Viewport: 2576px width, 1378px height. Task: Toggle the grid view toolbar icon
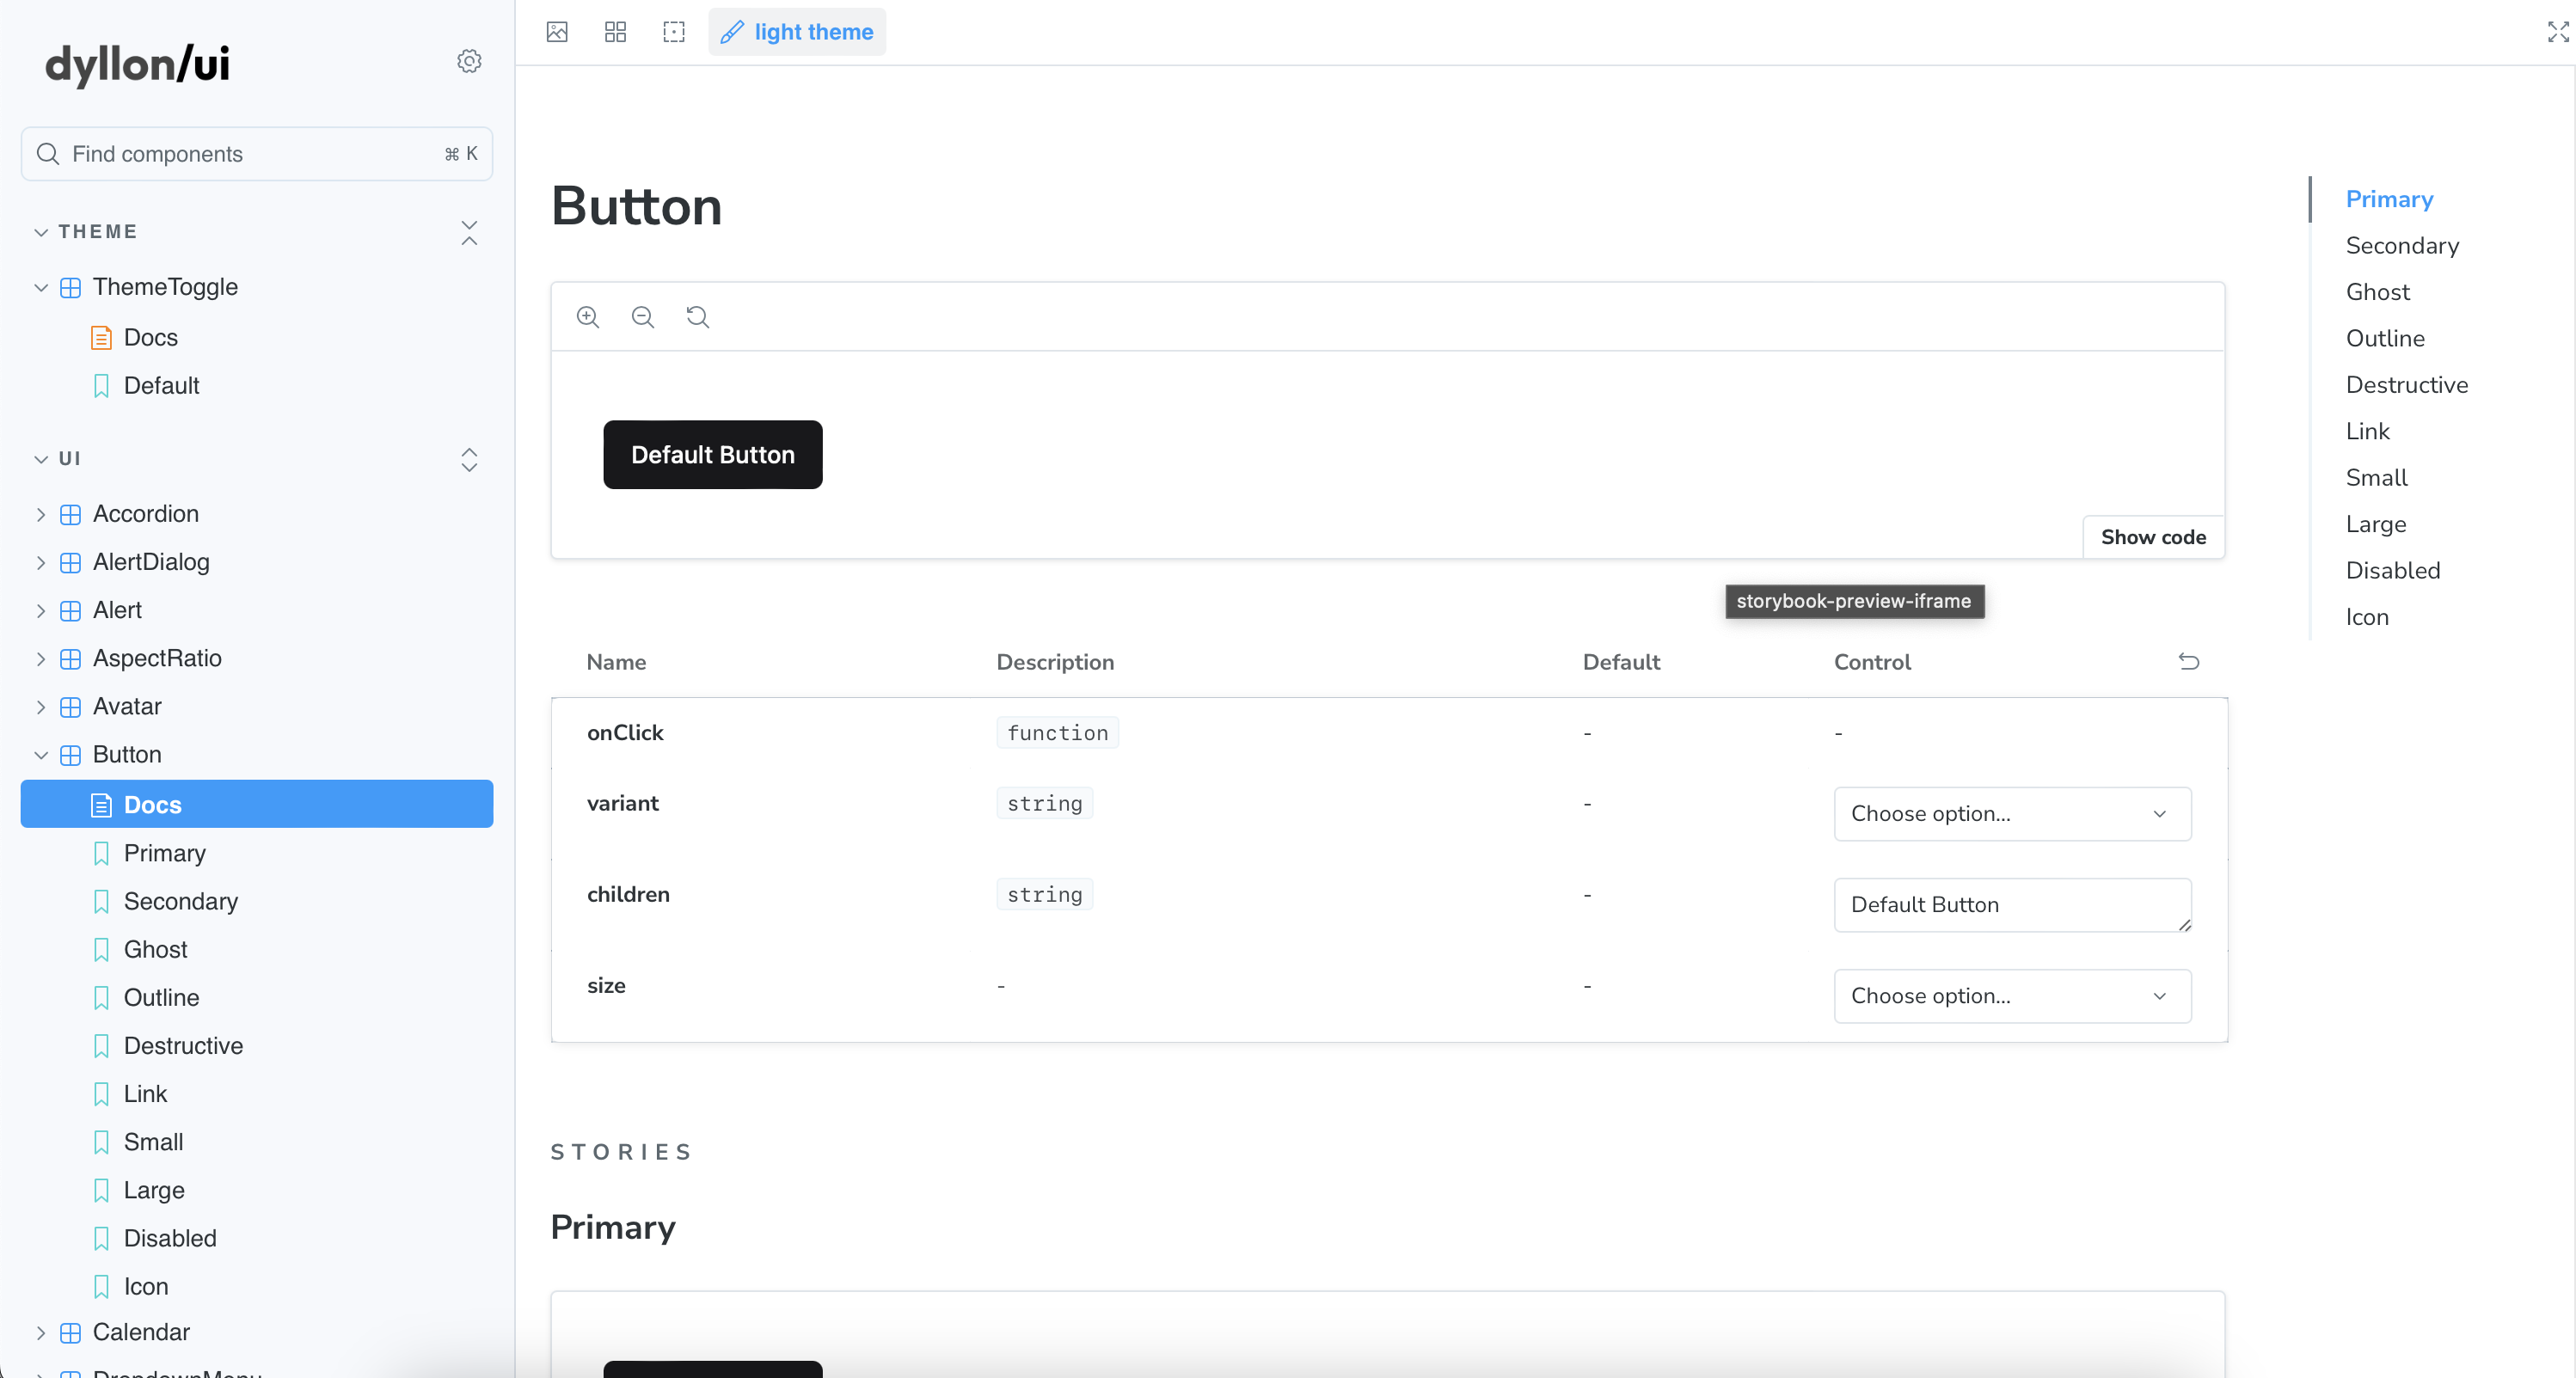[x=615, y=32]
